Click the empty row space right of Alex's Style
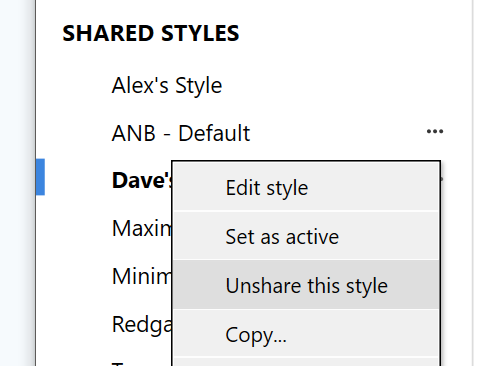This screenshot has width=497, height=366. pyautogui.click(x=333, y=86)
